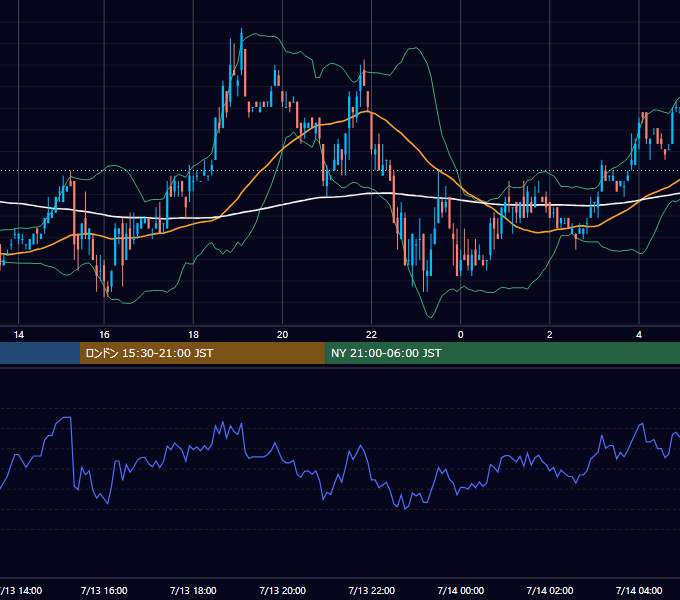The image size is (680, 600).
Task: Click the '7/14 02:00' date label
Action: tap(550, 590)
